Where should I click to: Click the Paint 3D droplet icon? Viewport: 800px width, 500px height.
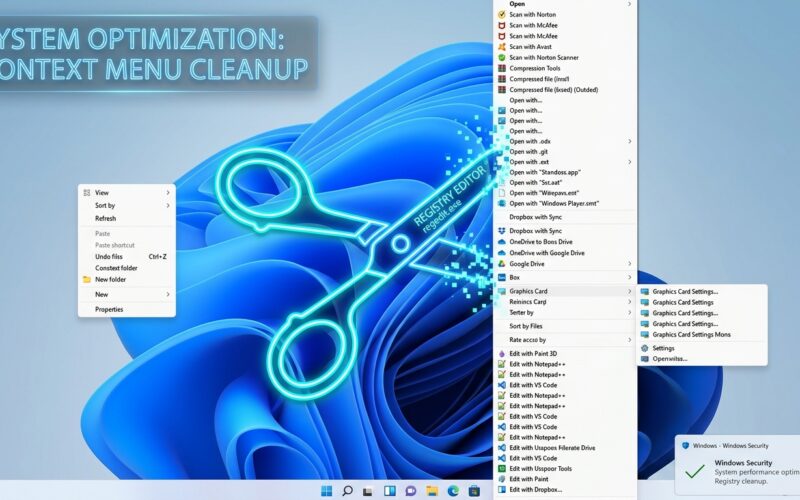[x=502, y=353]
